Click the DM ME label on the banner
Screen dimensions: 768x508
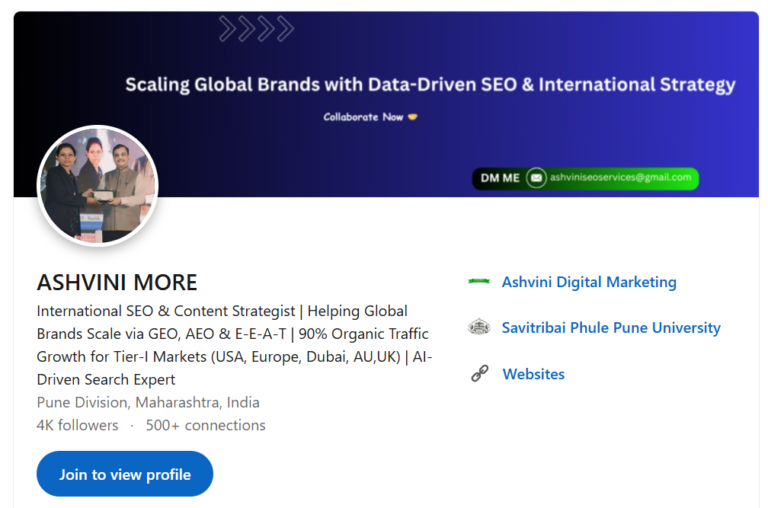(500, 178)
